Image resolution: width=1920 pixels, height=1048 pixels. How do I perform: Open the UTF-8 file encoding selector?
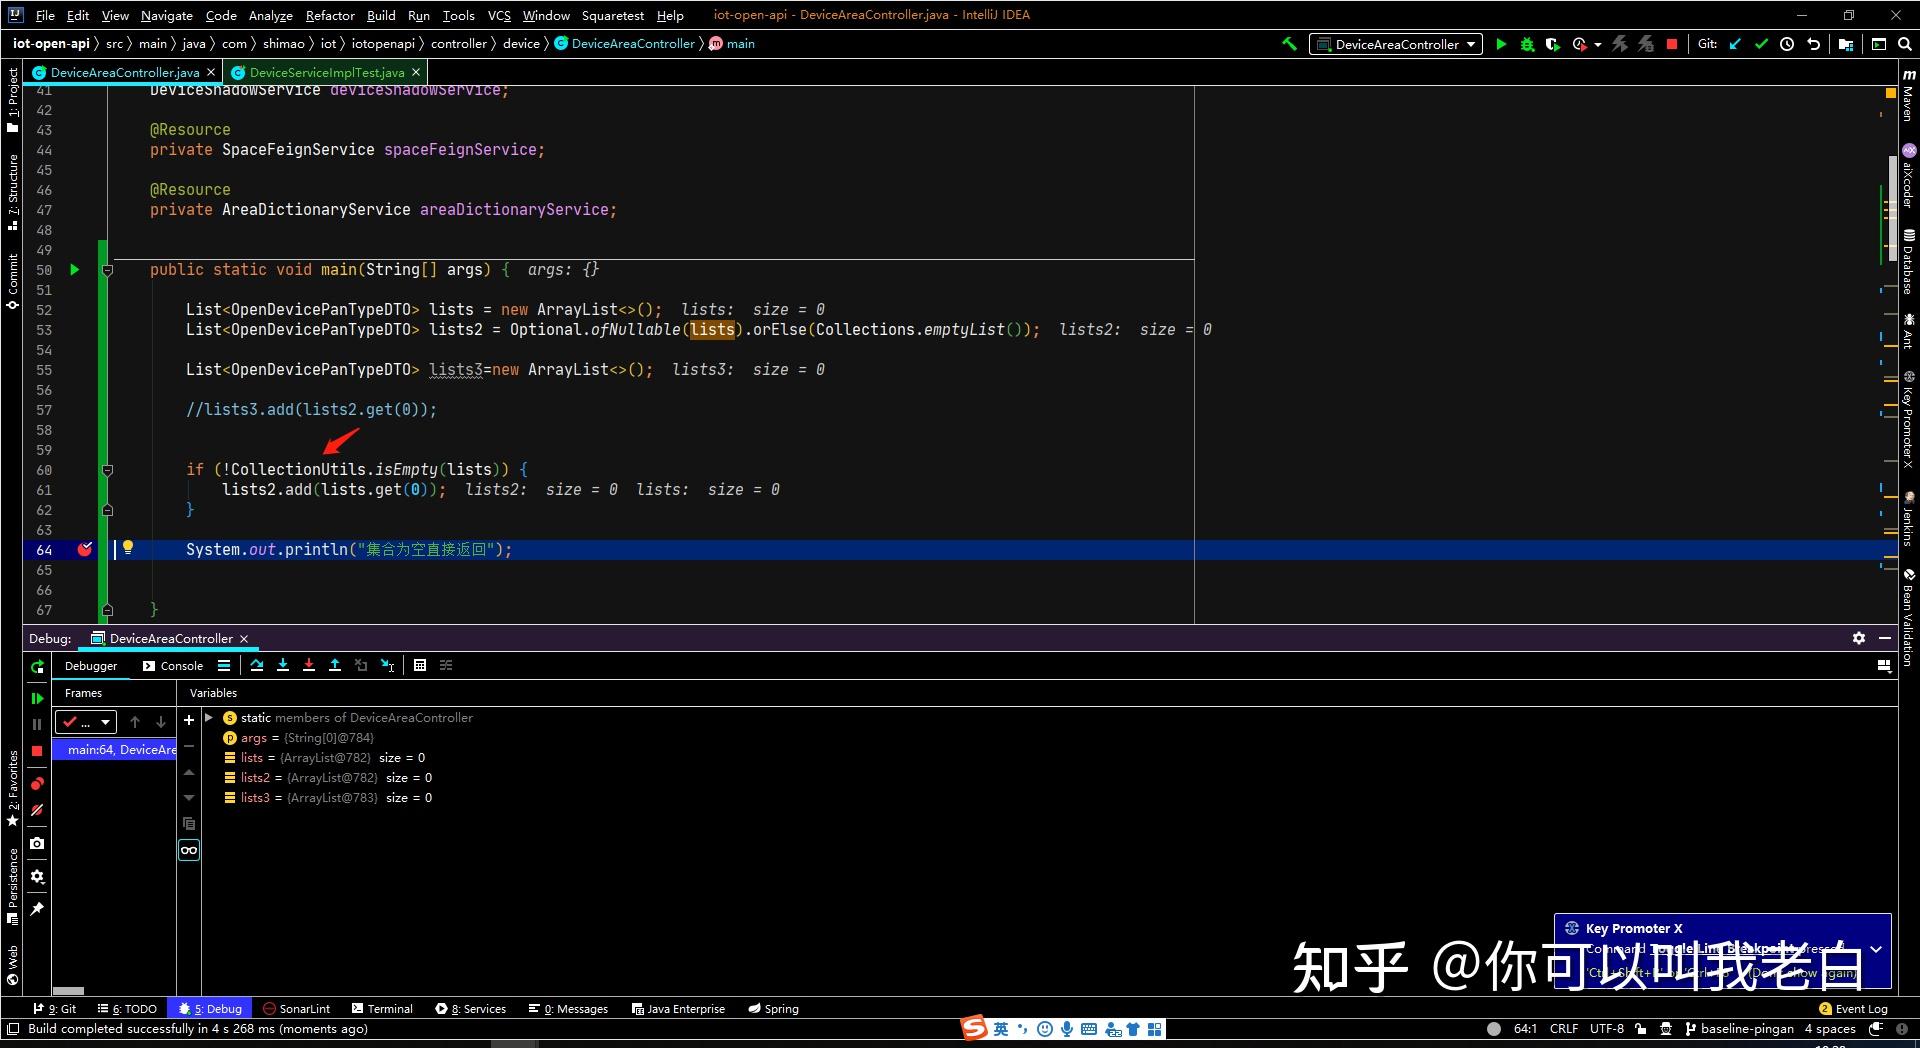[1606, 1028]
